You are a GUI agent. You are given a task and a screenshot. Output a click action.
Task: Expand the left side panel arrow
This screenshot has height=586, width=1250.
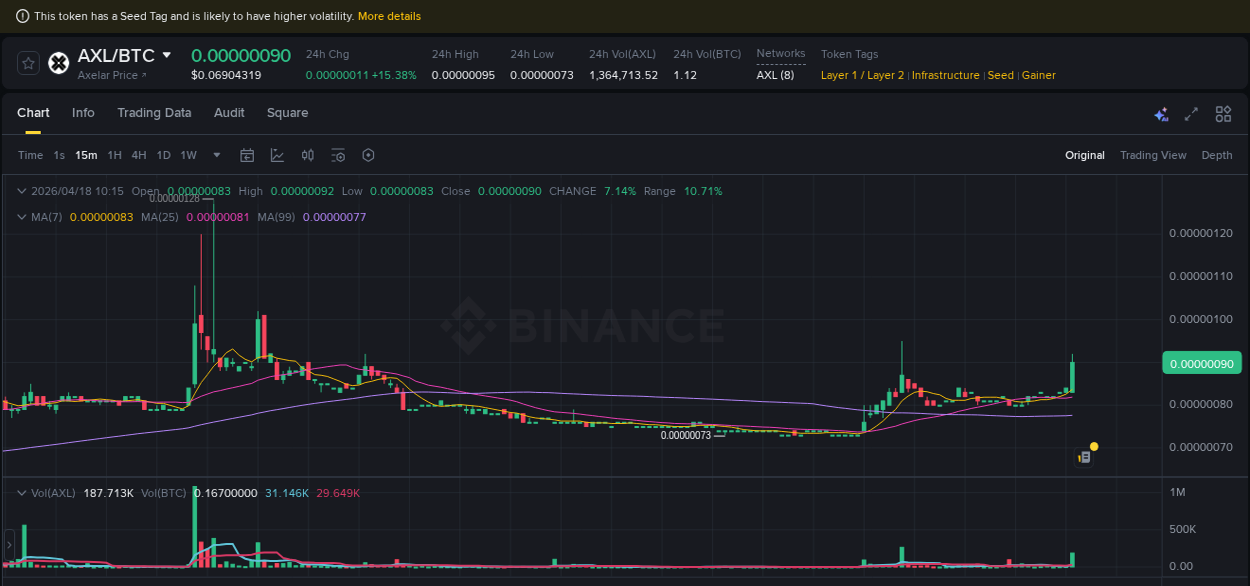9,545
